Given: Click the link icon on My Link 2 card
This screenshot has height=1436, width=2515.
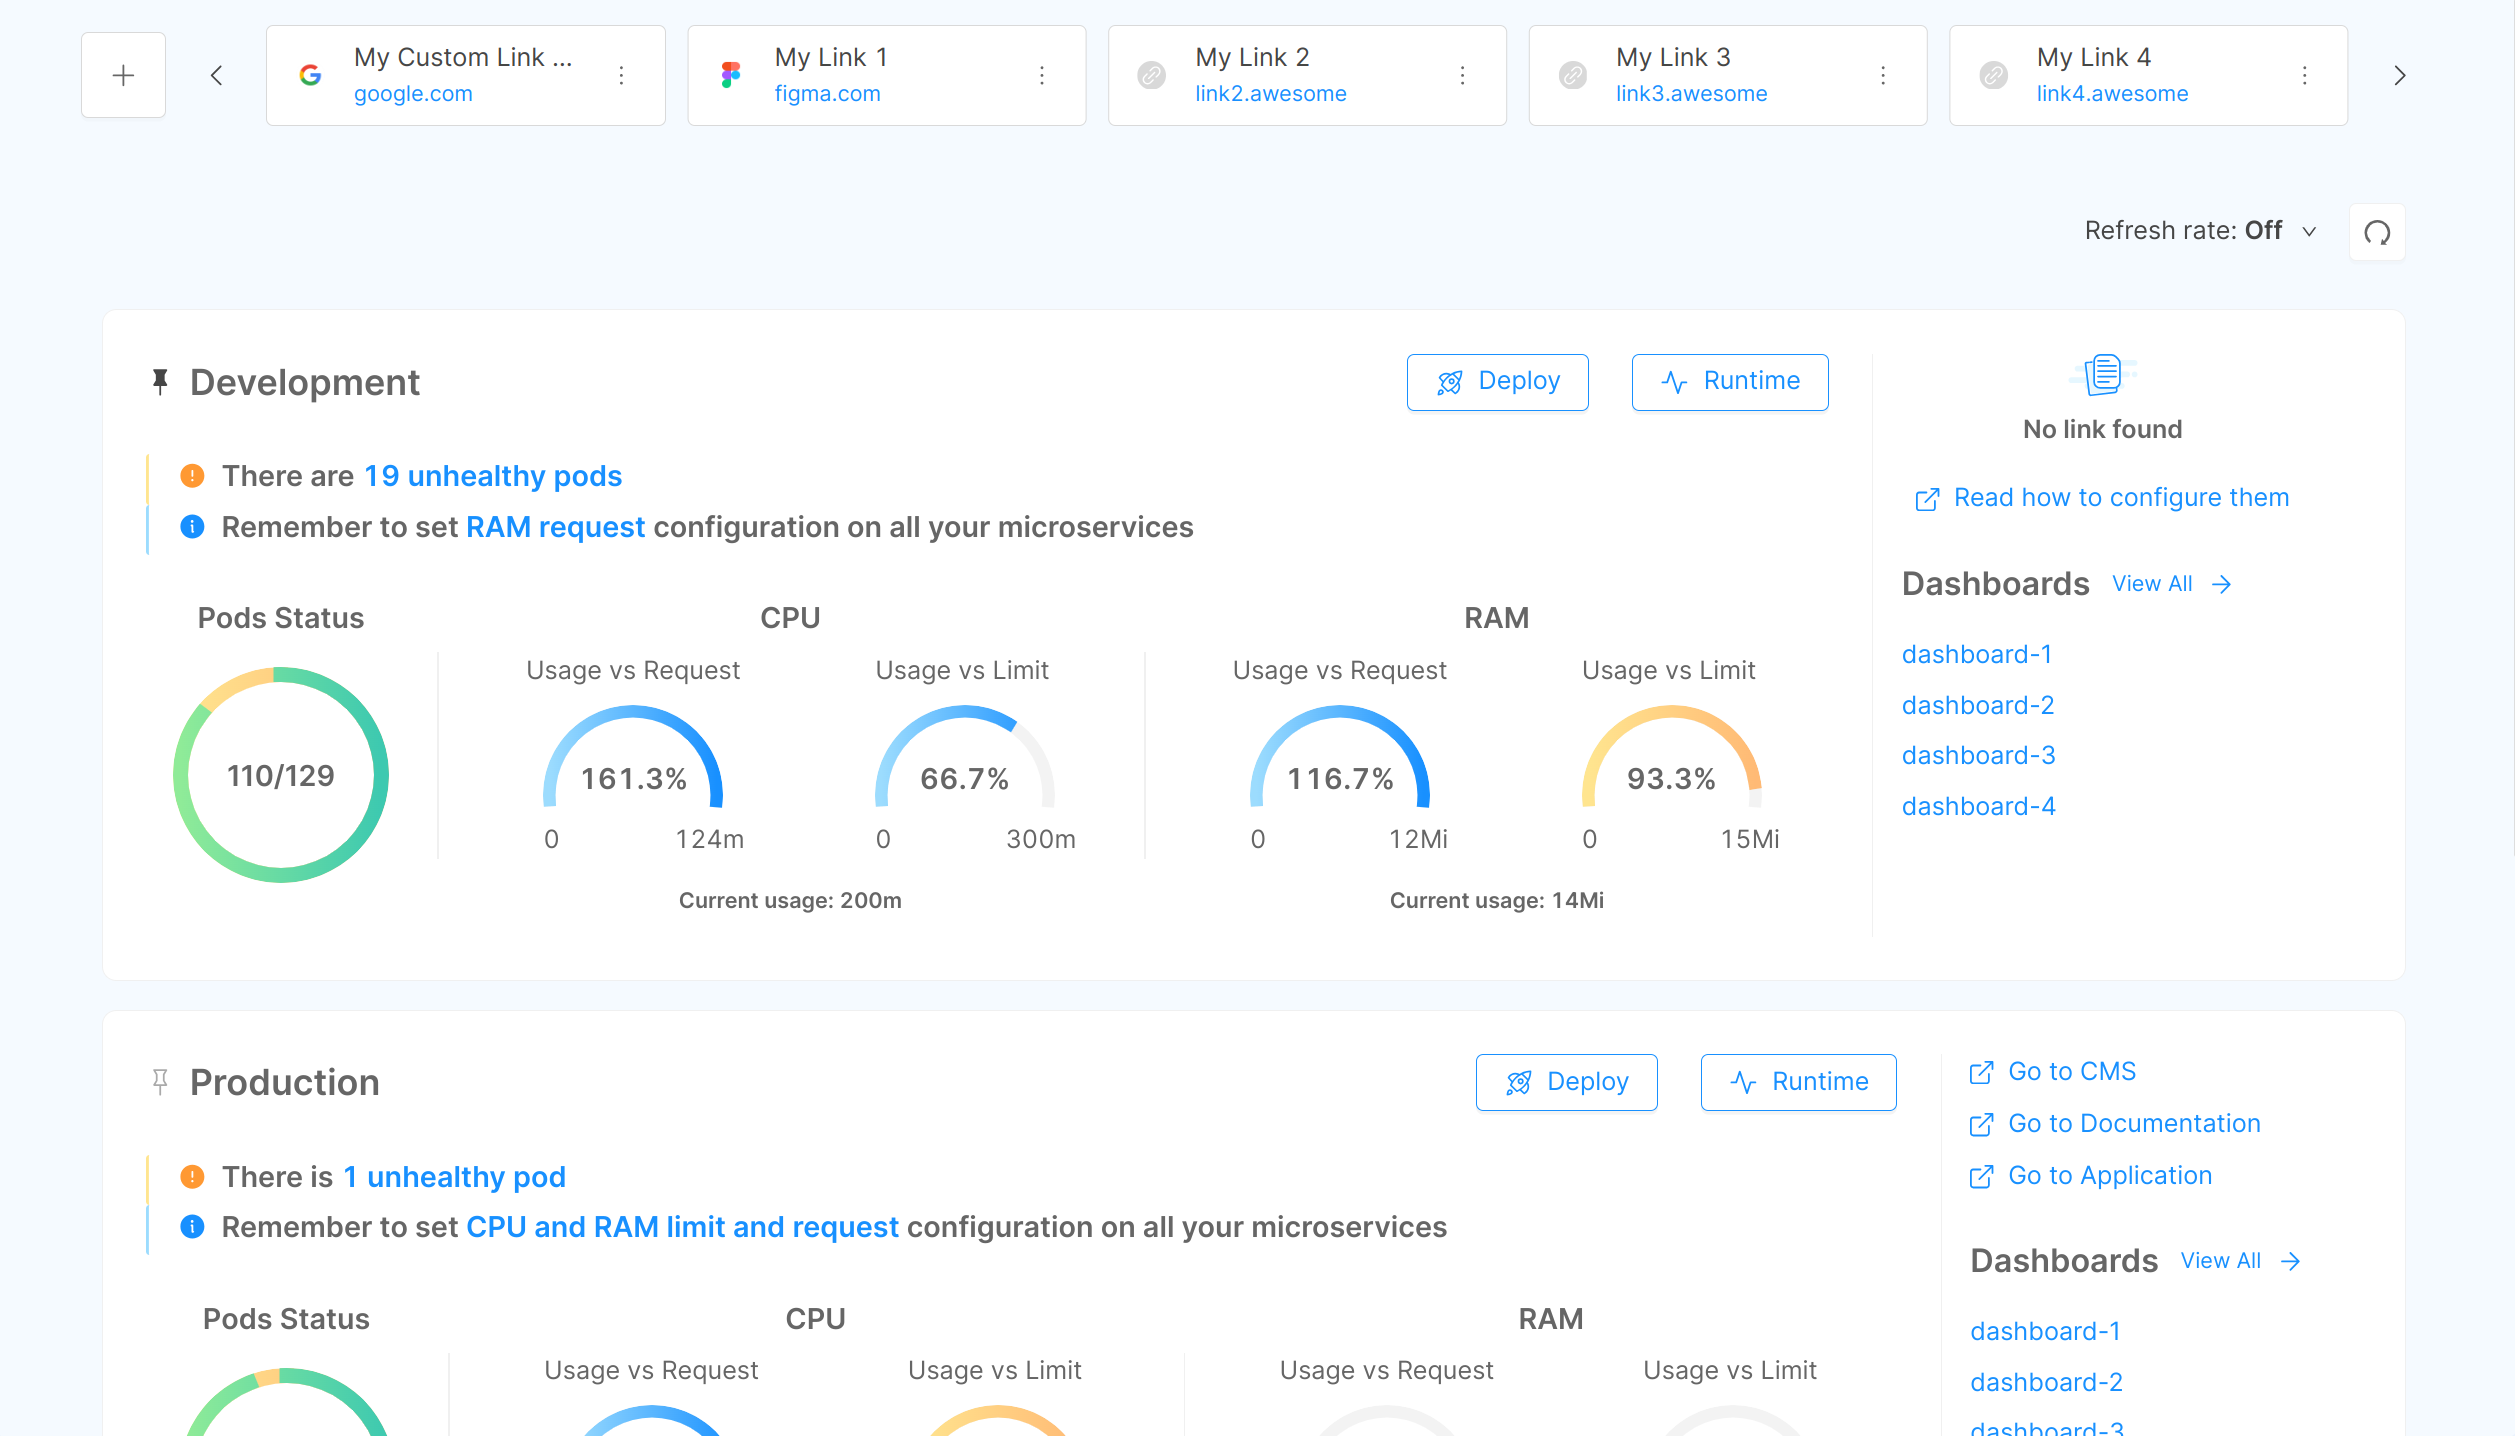Looking at the screenshot, I should pos(1152,74).
